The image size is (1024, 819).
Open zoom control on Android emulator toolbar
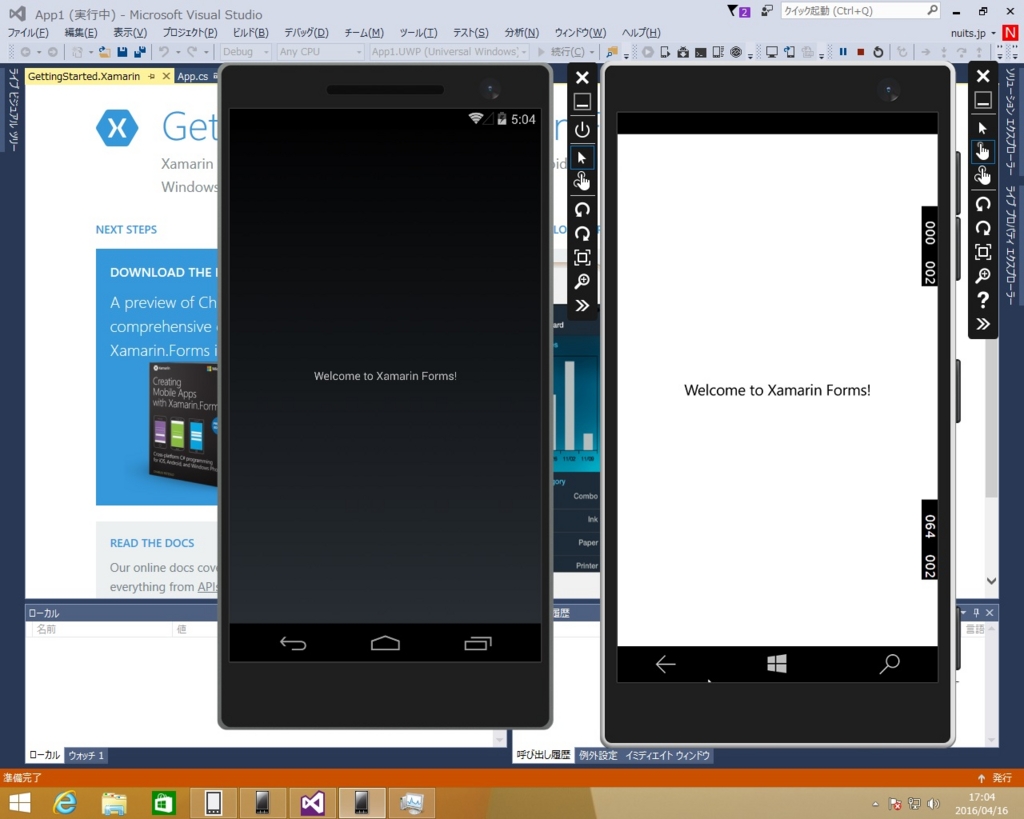(x=582, y=281)
